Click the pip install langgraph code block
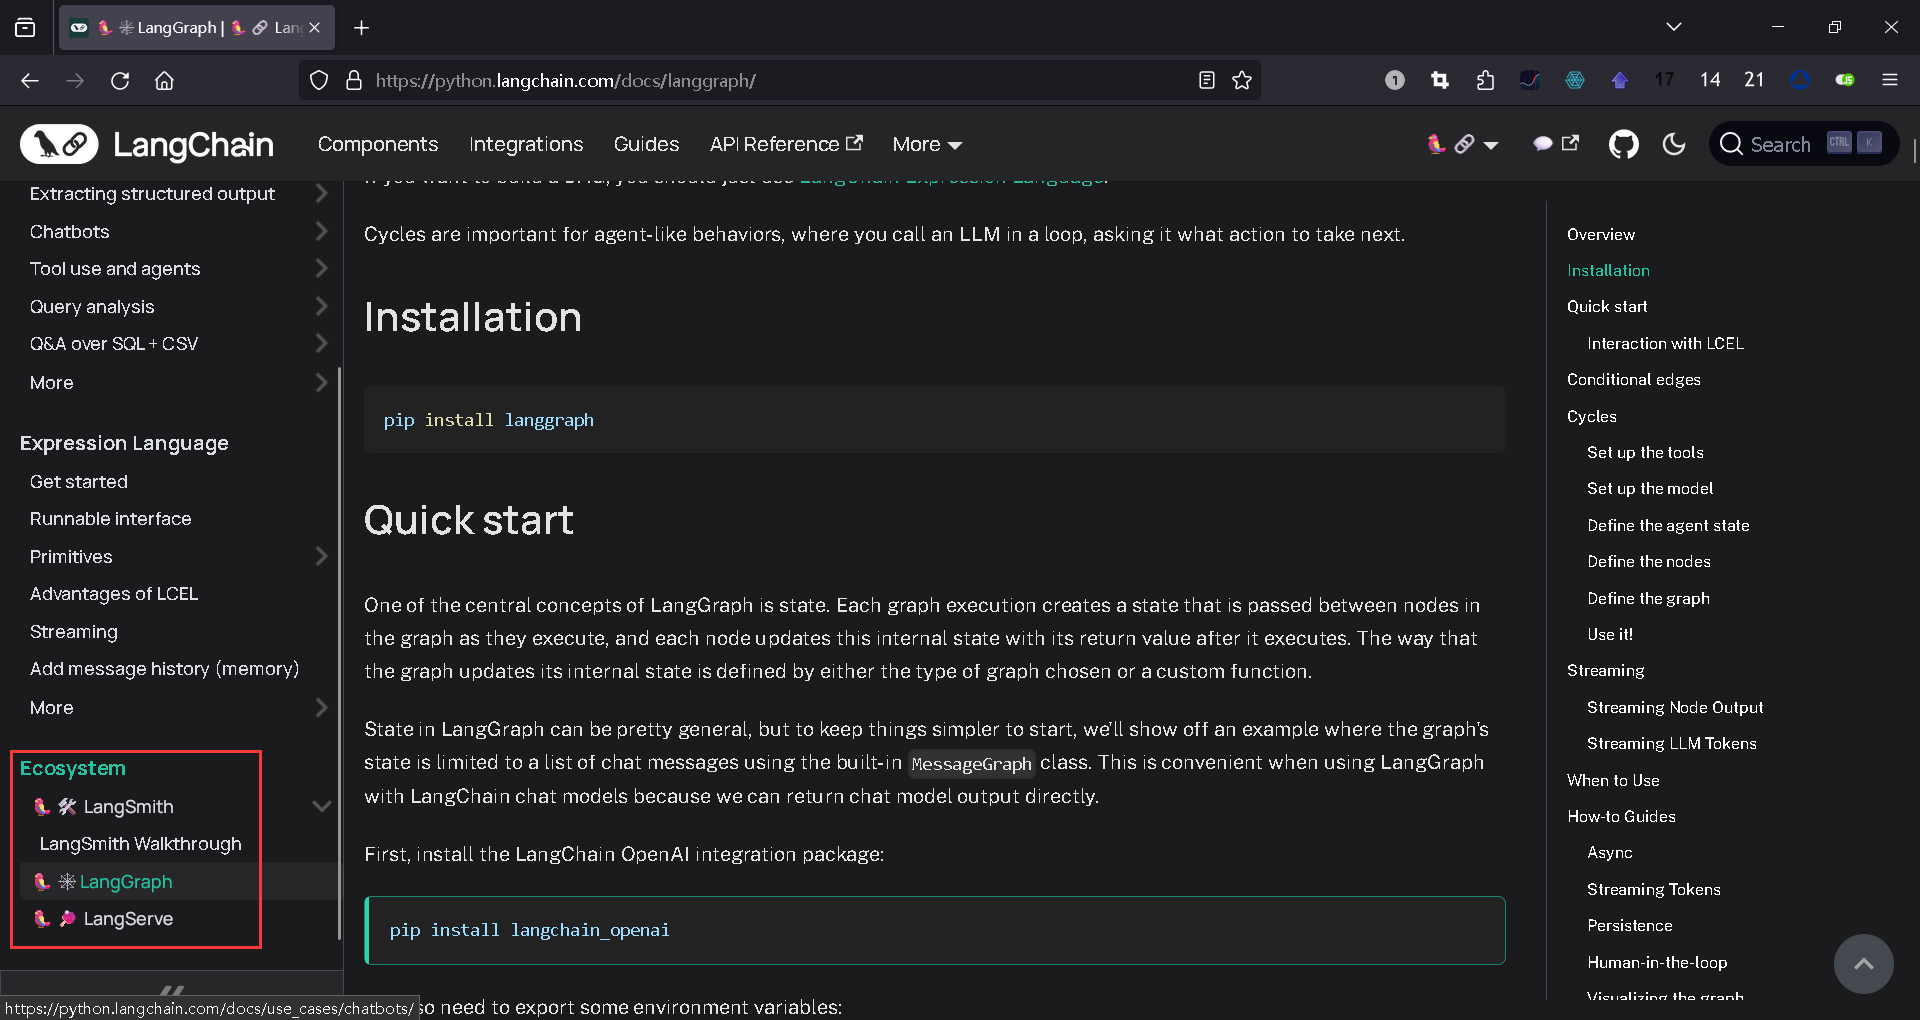The width and height of the screenshot is (1920, 1020). tap(934, 420)
